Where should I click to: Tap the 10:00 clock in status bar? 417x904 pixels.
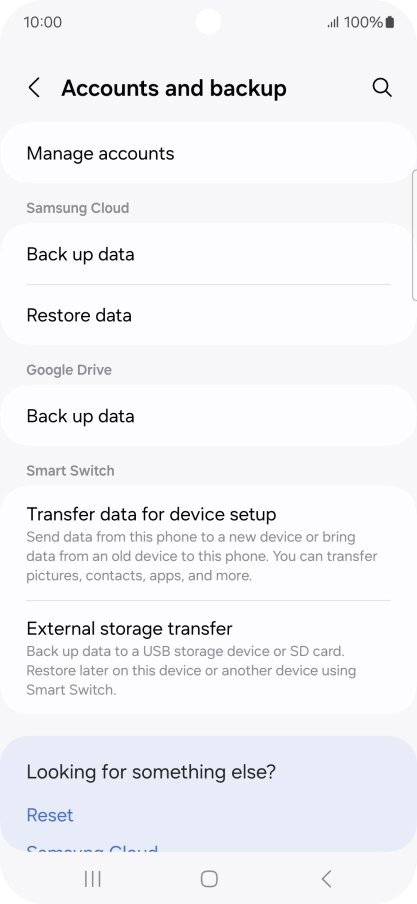pos(43,22)
